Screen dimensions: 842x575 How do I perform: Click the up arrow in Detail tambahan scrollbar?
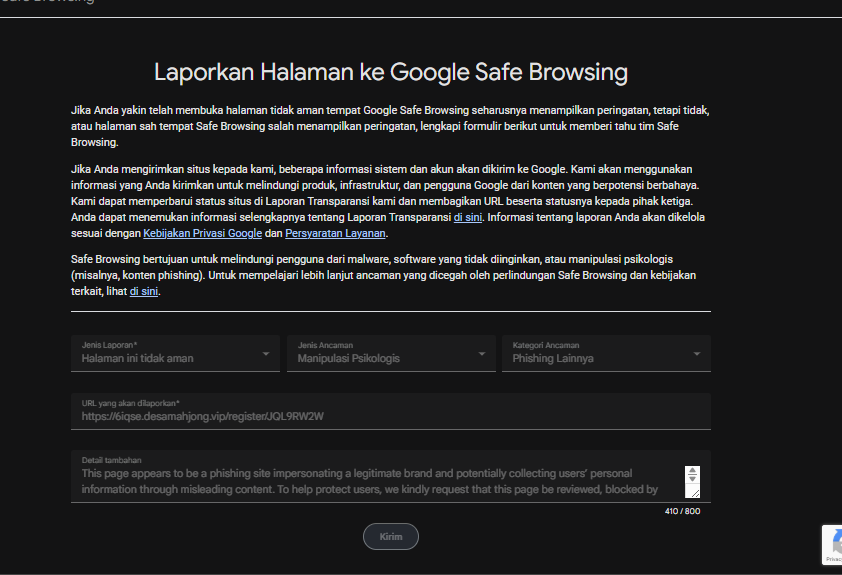[692, 471]
